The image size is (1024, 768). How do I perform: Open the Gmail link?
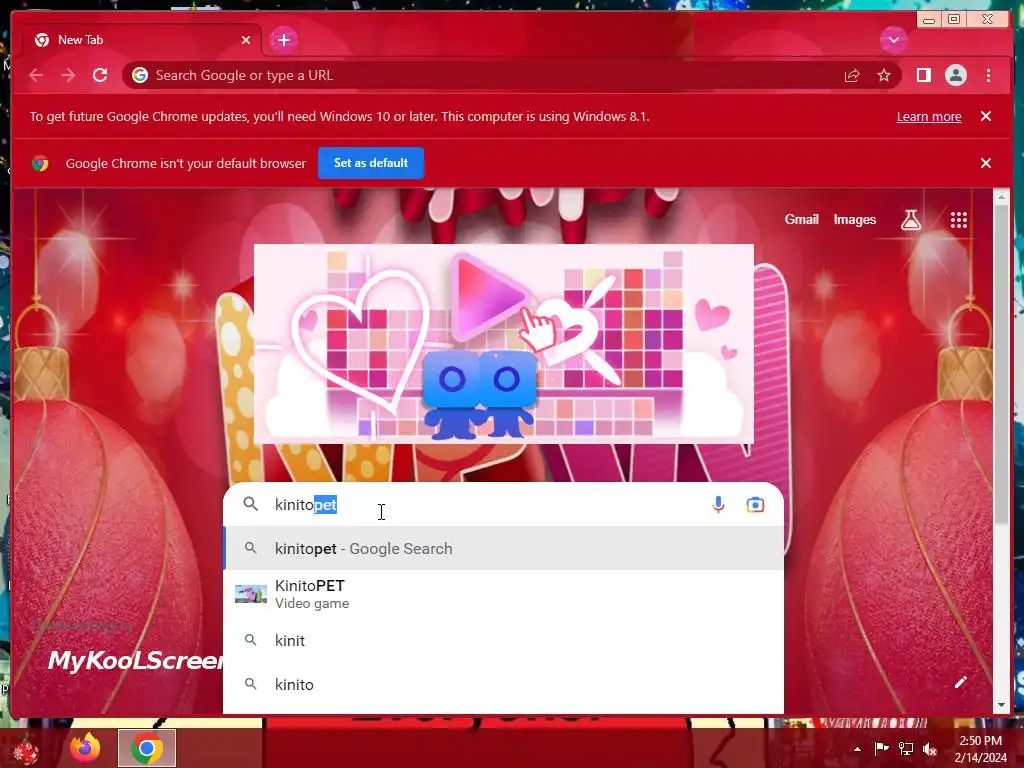tap(801, 220)
